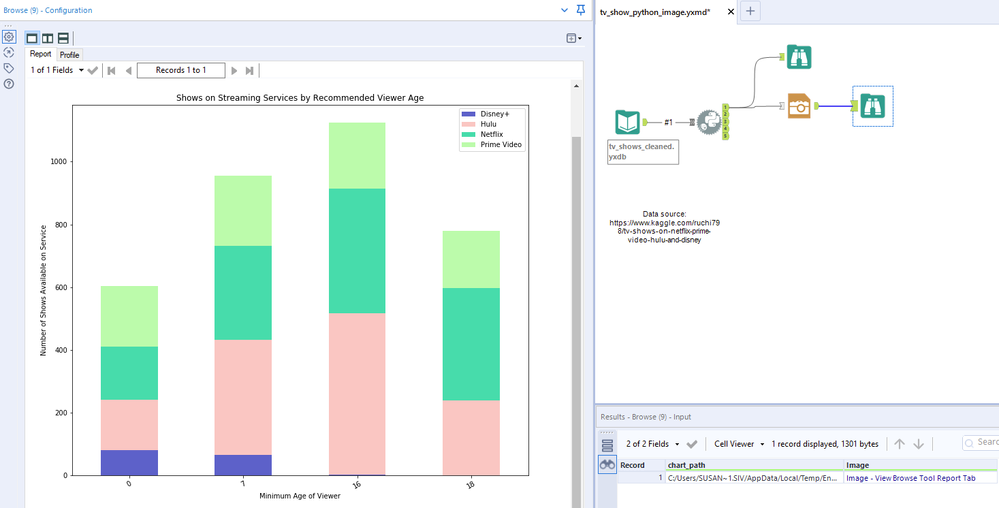The width and height of the screenshot is (999, 508).
Task: Click the Record column header
Action: [641, 465]
